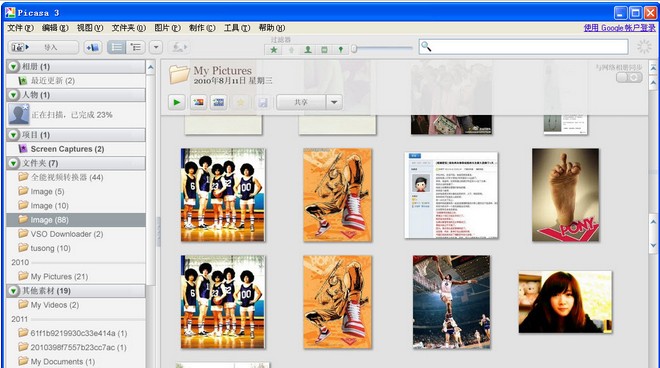Collapse the 其他素材 (19) section
660x368 pixels.
pyautogui.click(x=13, y=291)
